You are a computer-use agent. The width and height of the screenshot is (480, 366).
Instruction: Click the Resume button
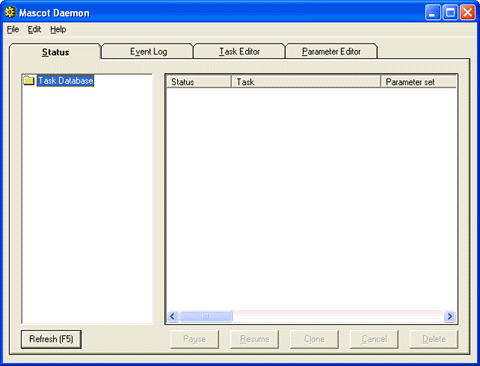(x=254, y=339)
